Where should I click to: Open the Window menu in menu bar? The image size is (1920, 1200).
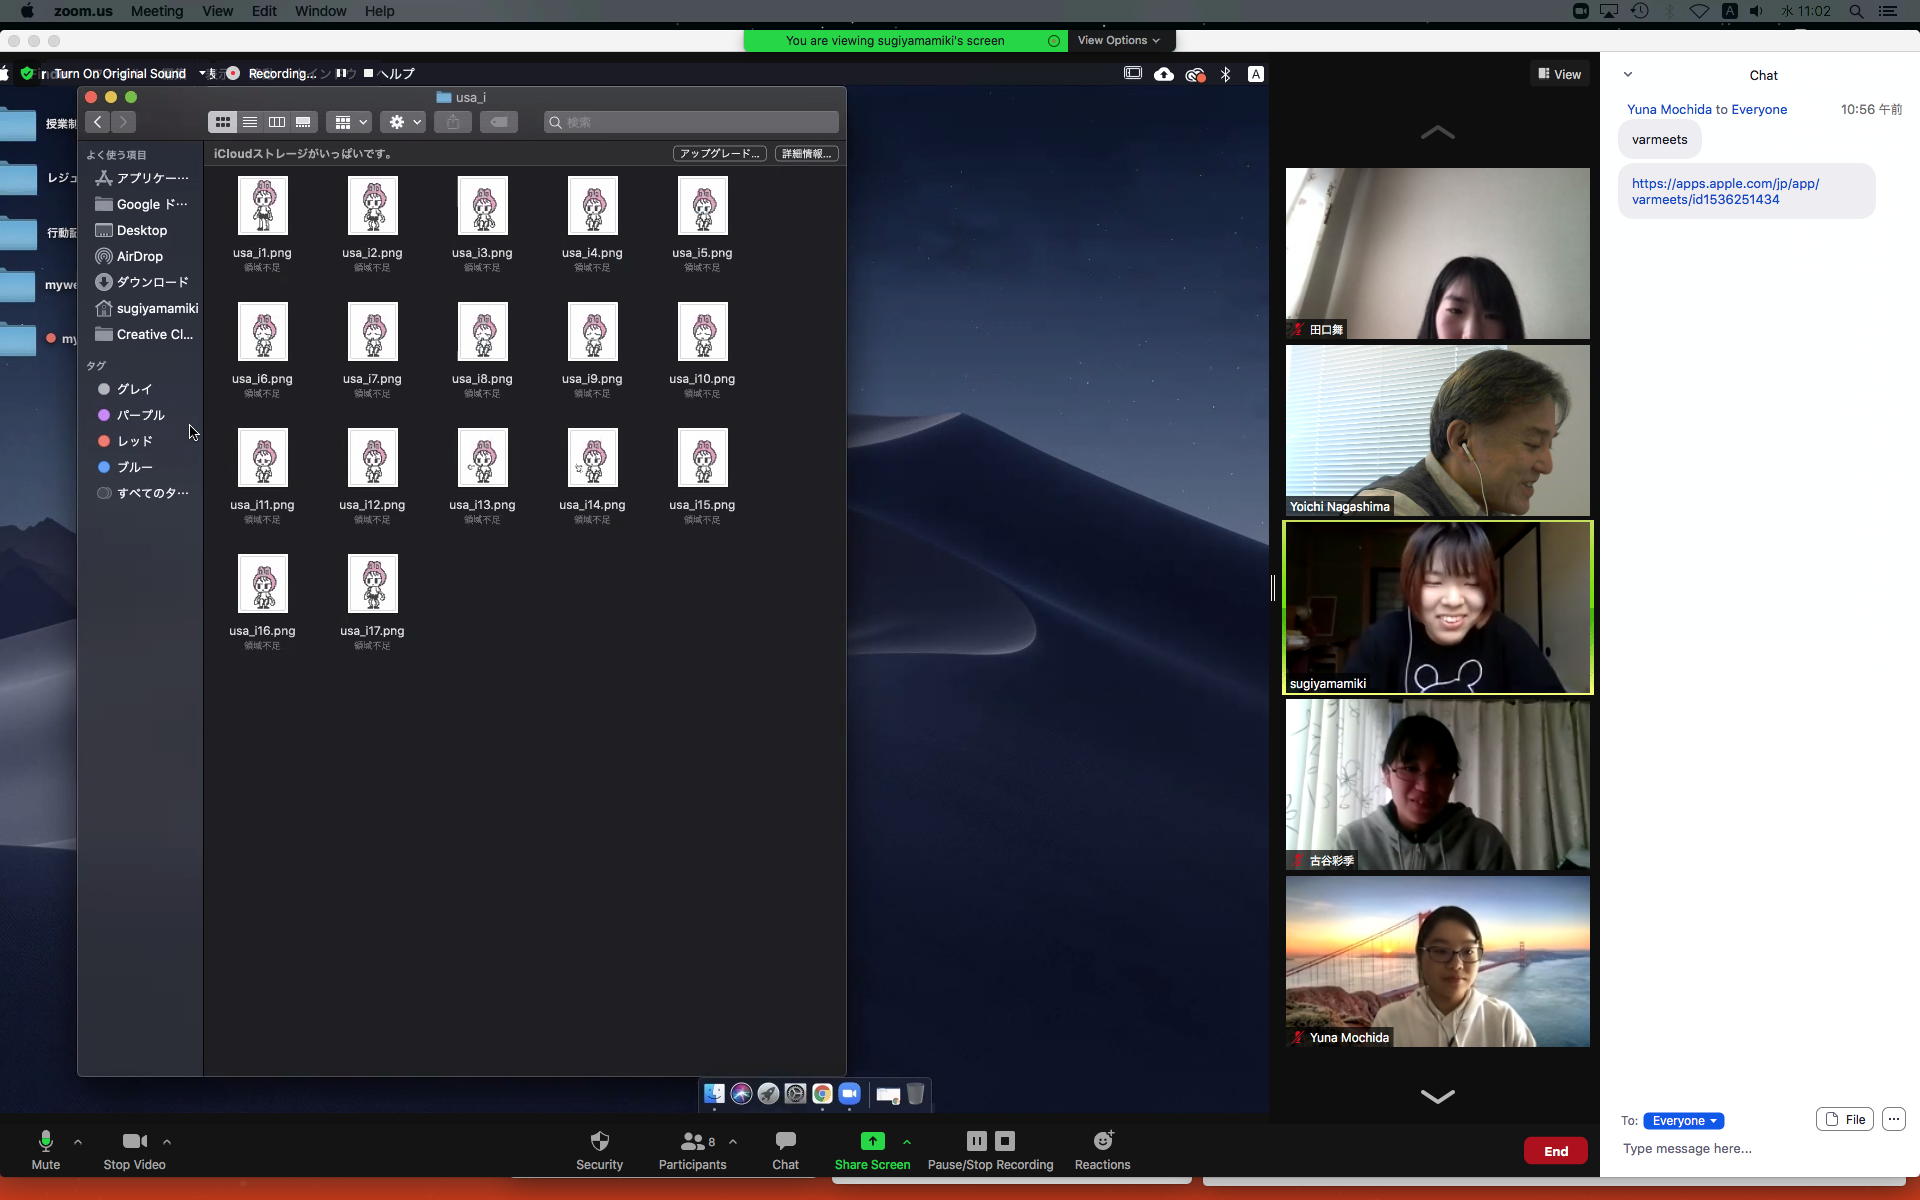click(320, 11)
